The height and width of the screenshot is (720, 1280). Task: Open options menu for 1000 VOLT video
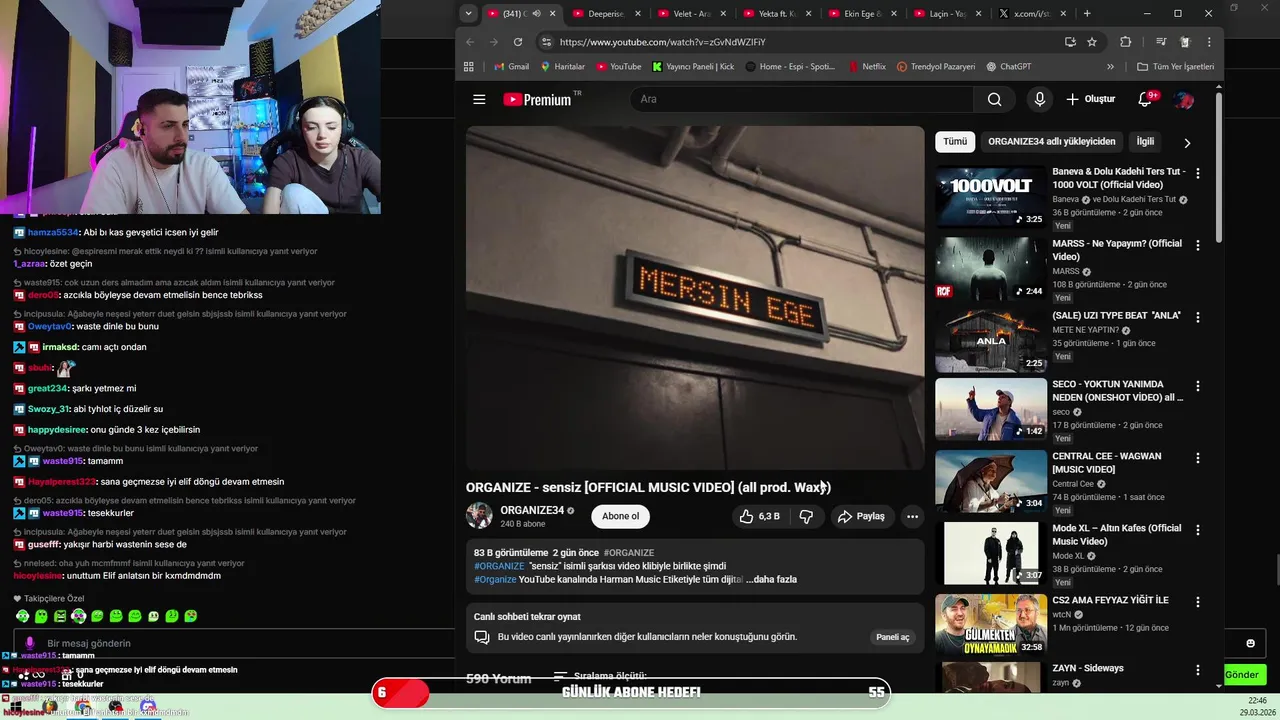1198,174
